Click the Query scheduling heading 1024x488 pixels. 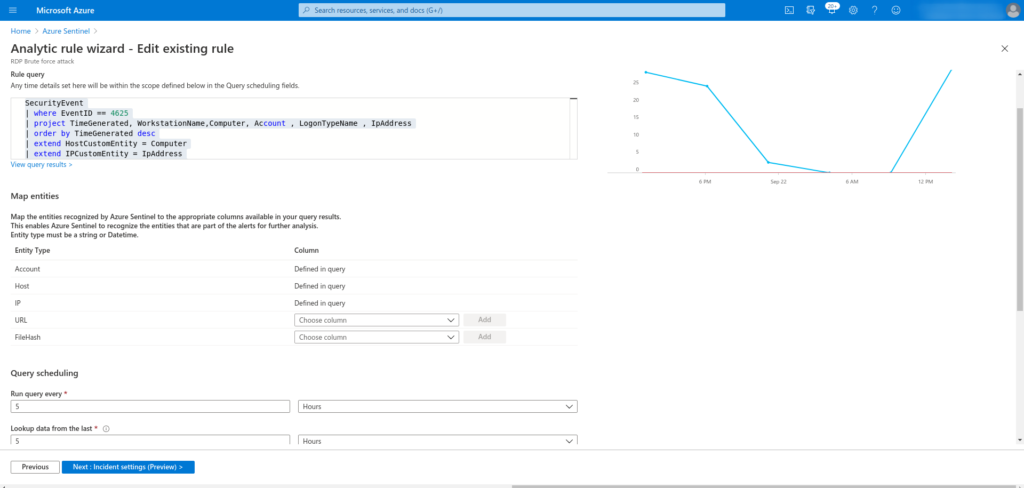(44, 373)
